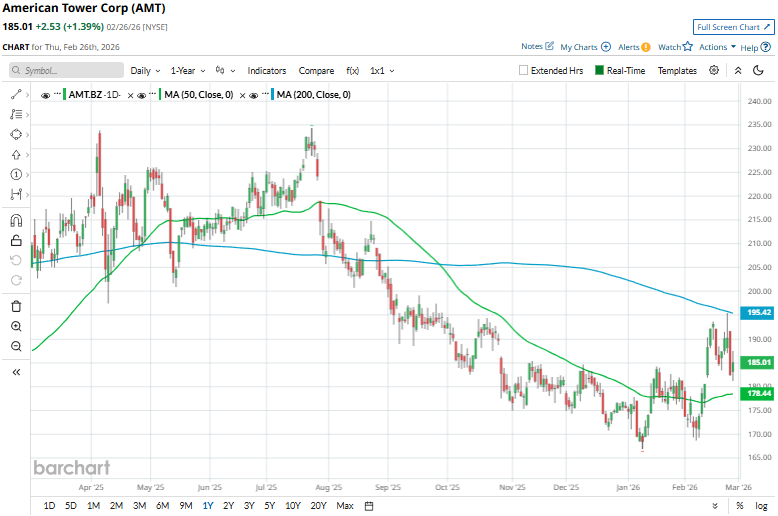Click the redo arrow in sidebar

tap(16, 280)
